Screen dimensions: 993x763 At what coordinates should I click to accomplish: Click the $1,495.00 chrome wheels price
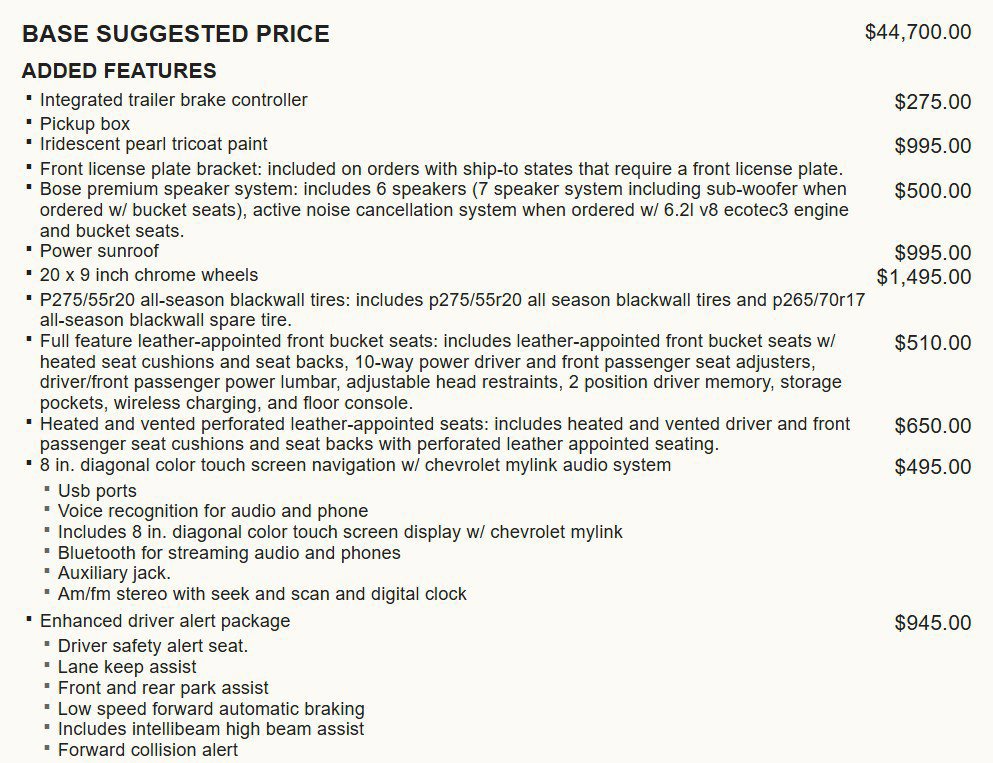coord(923,277)
